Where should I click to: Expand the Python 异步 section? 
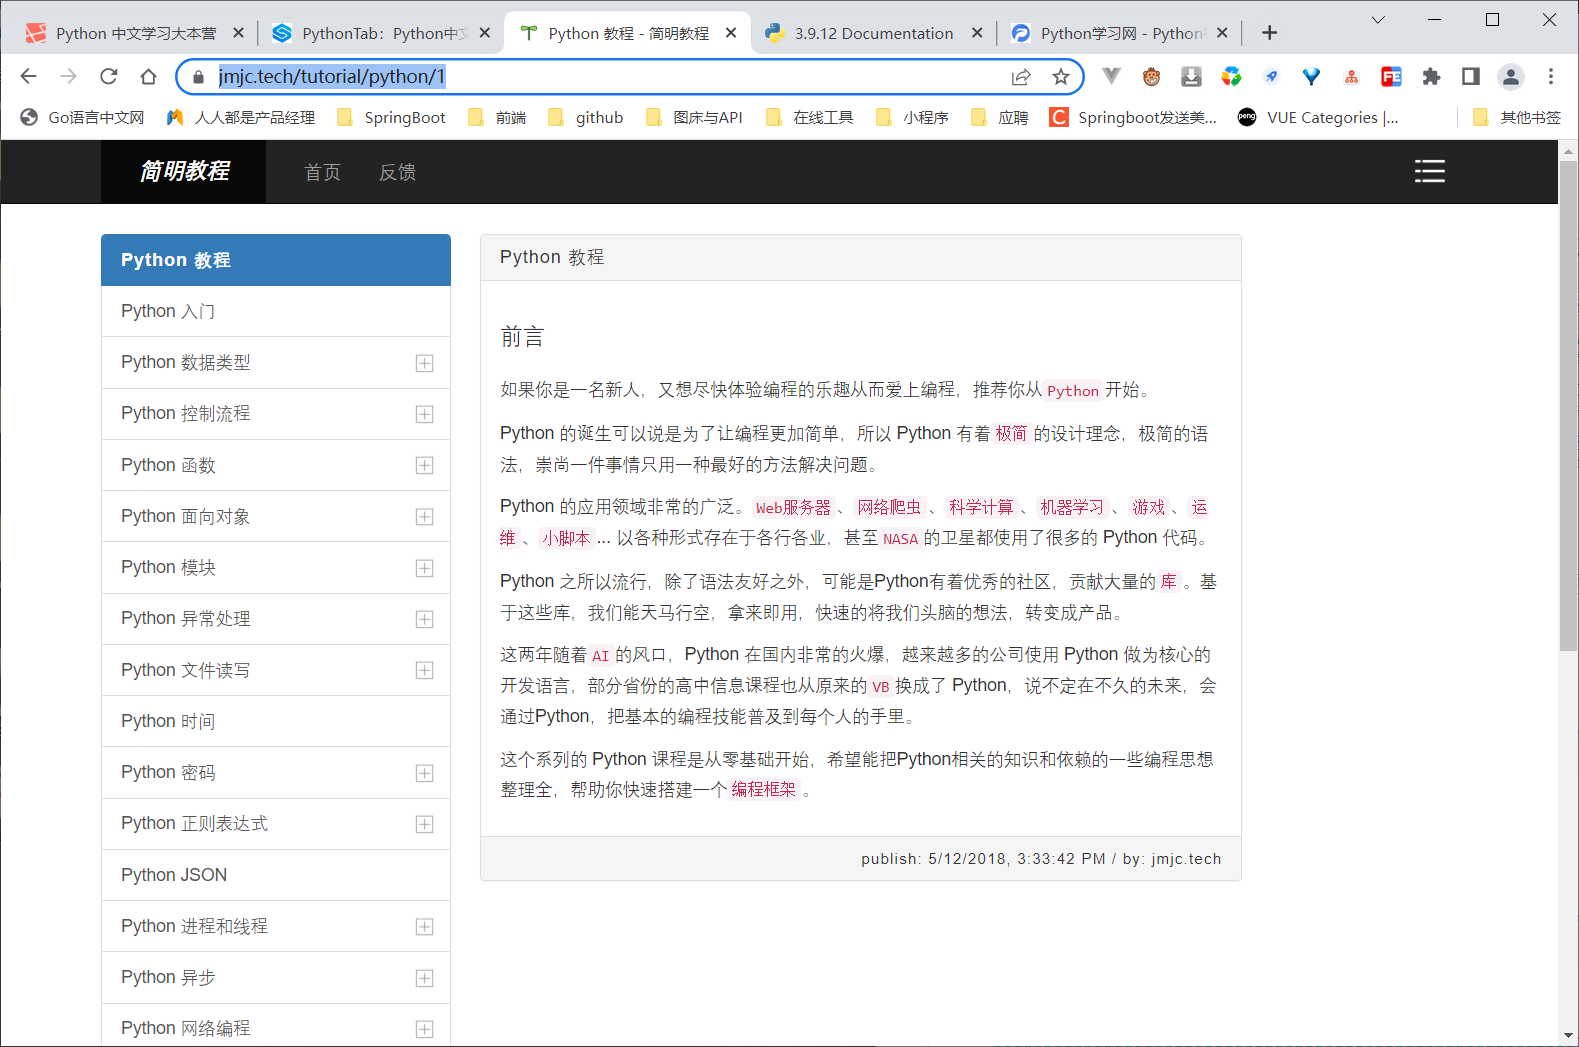(425, 978)
